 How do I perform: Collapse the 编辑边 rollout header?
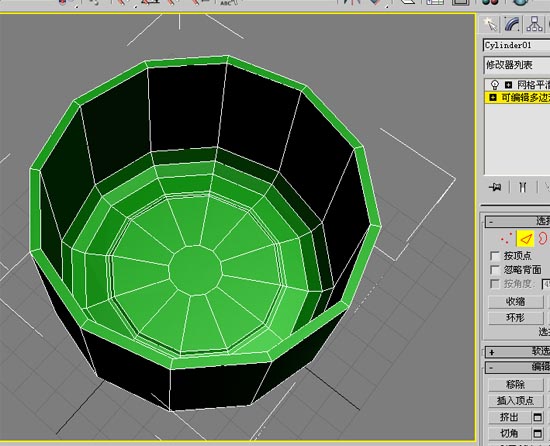(x=517, y=367)
